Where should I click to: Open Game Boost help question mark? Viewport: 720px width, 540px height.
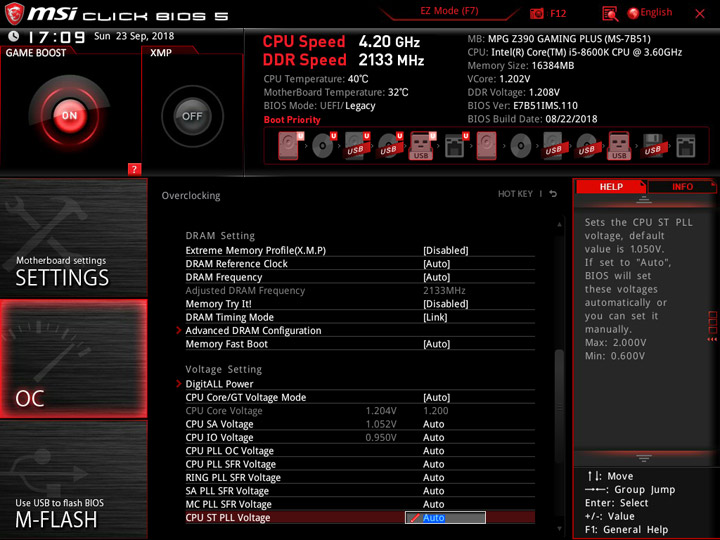coord(134,169)
